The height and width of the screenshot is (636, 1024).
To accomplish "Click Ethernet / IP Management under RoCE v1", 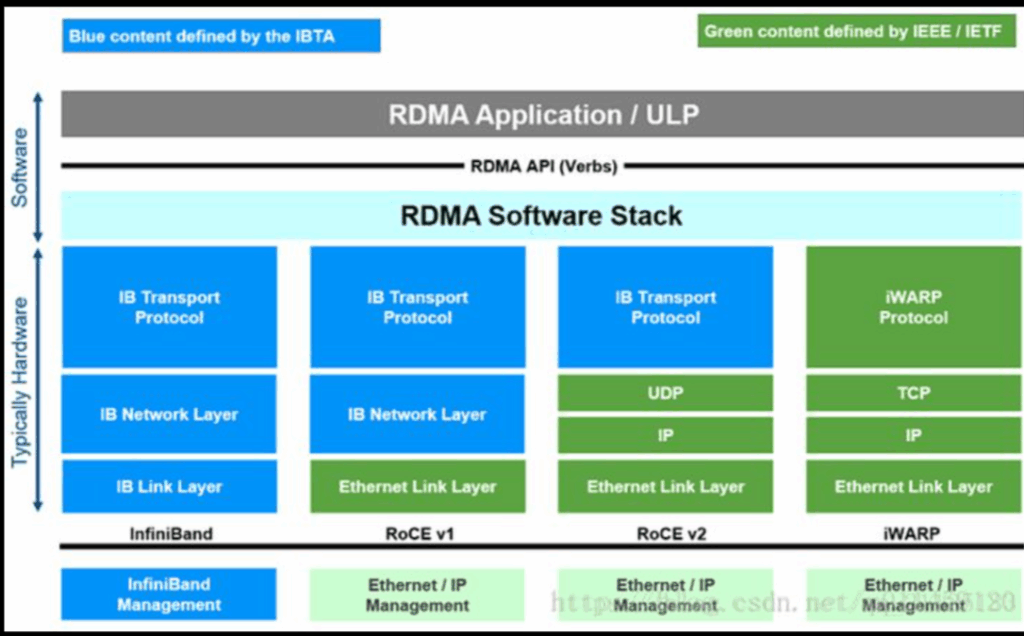I will click(417, 595).
